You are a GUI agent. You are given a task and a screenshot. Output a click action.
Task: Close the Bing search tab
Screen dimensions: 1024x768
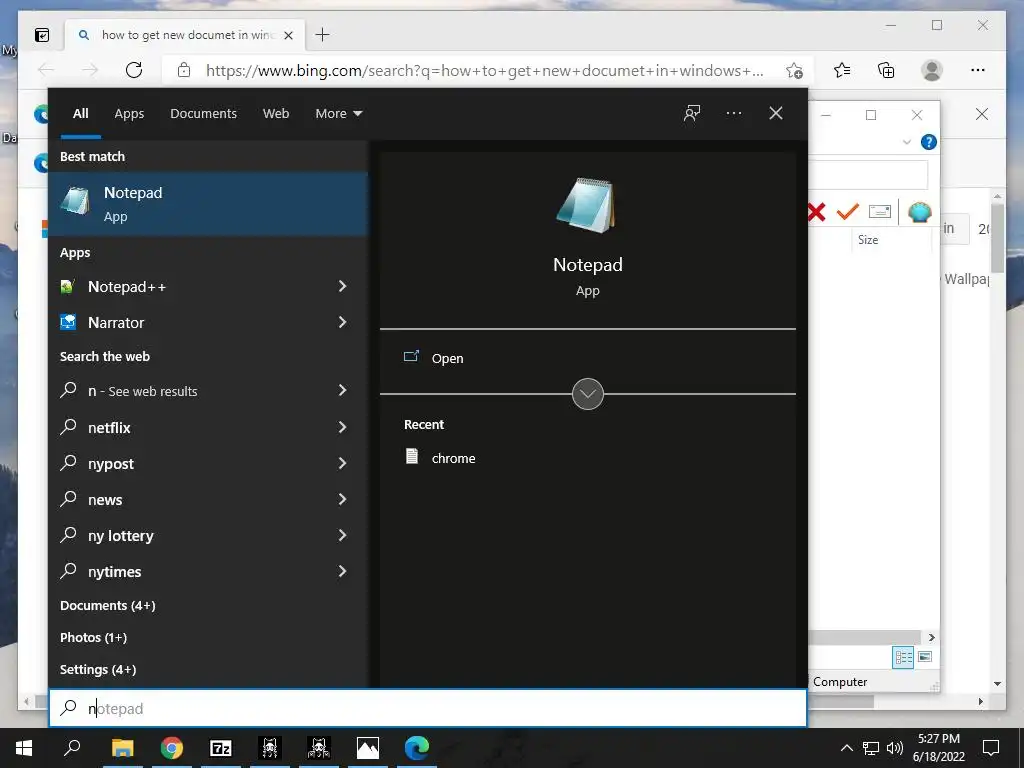click(289, 35)
